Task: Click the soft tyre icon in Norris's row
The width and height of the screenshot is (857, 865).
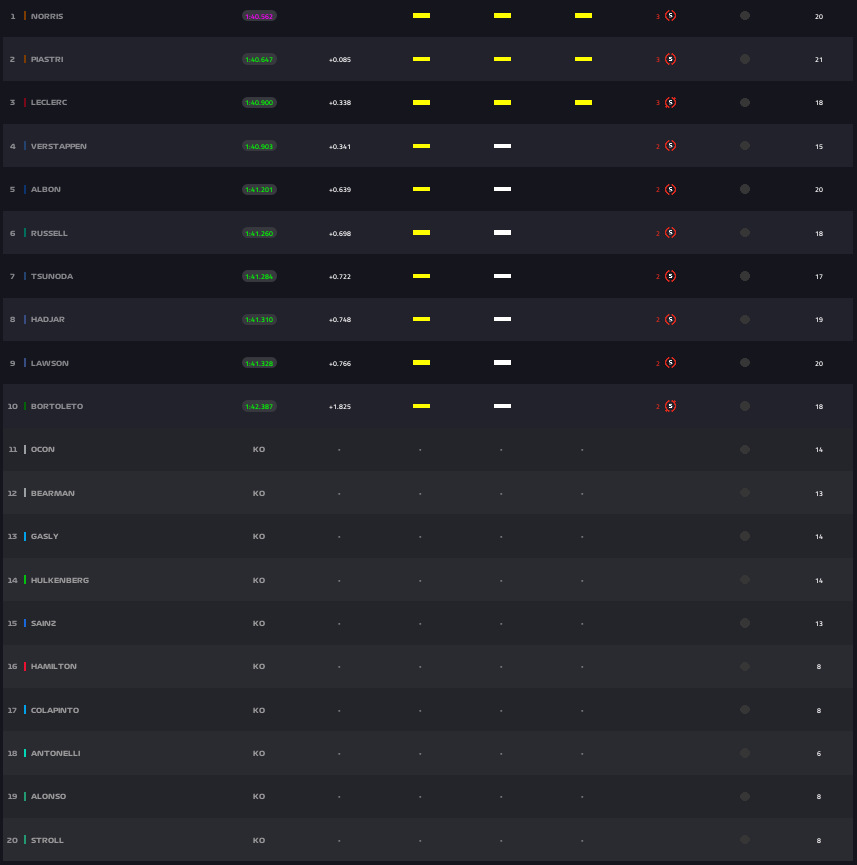Action: [670, 16]
